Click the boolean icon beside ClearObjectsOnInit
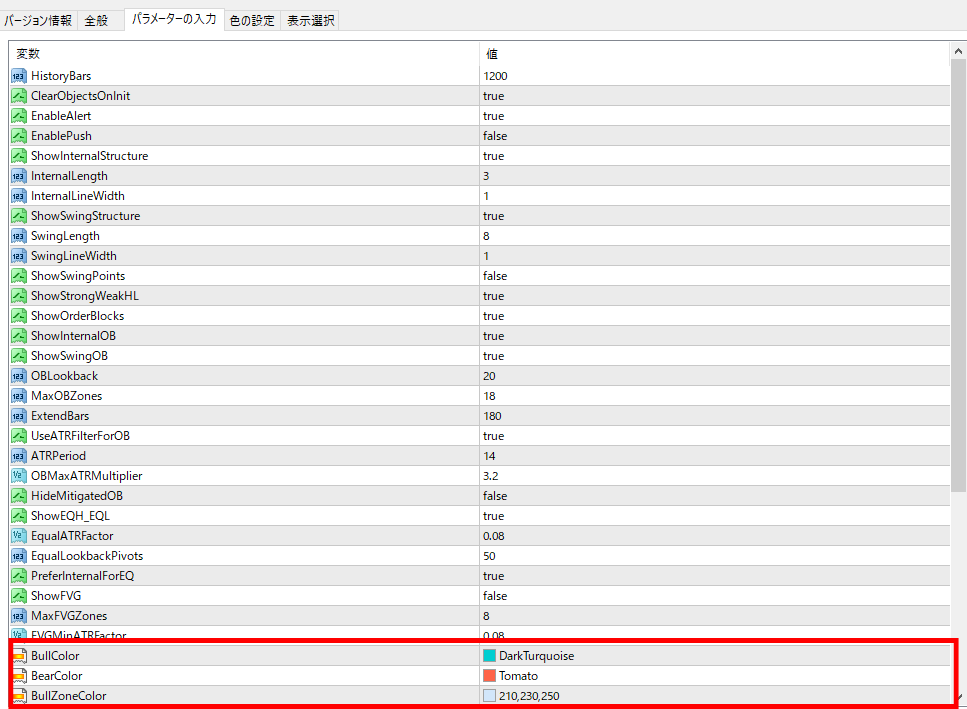 [19, 96]
